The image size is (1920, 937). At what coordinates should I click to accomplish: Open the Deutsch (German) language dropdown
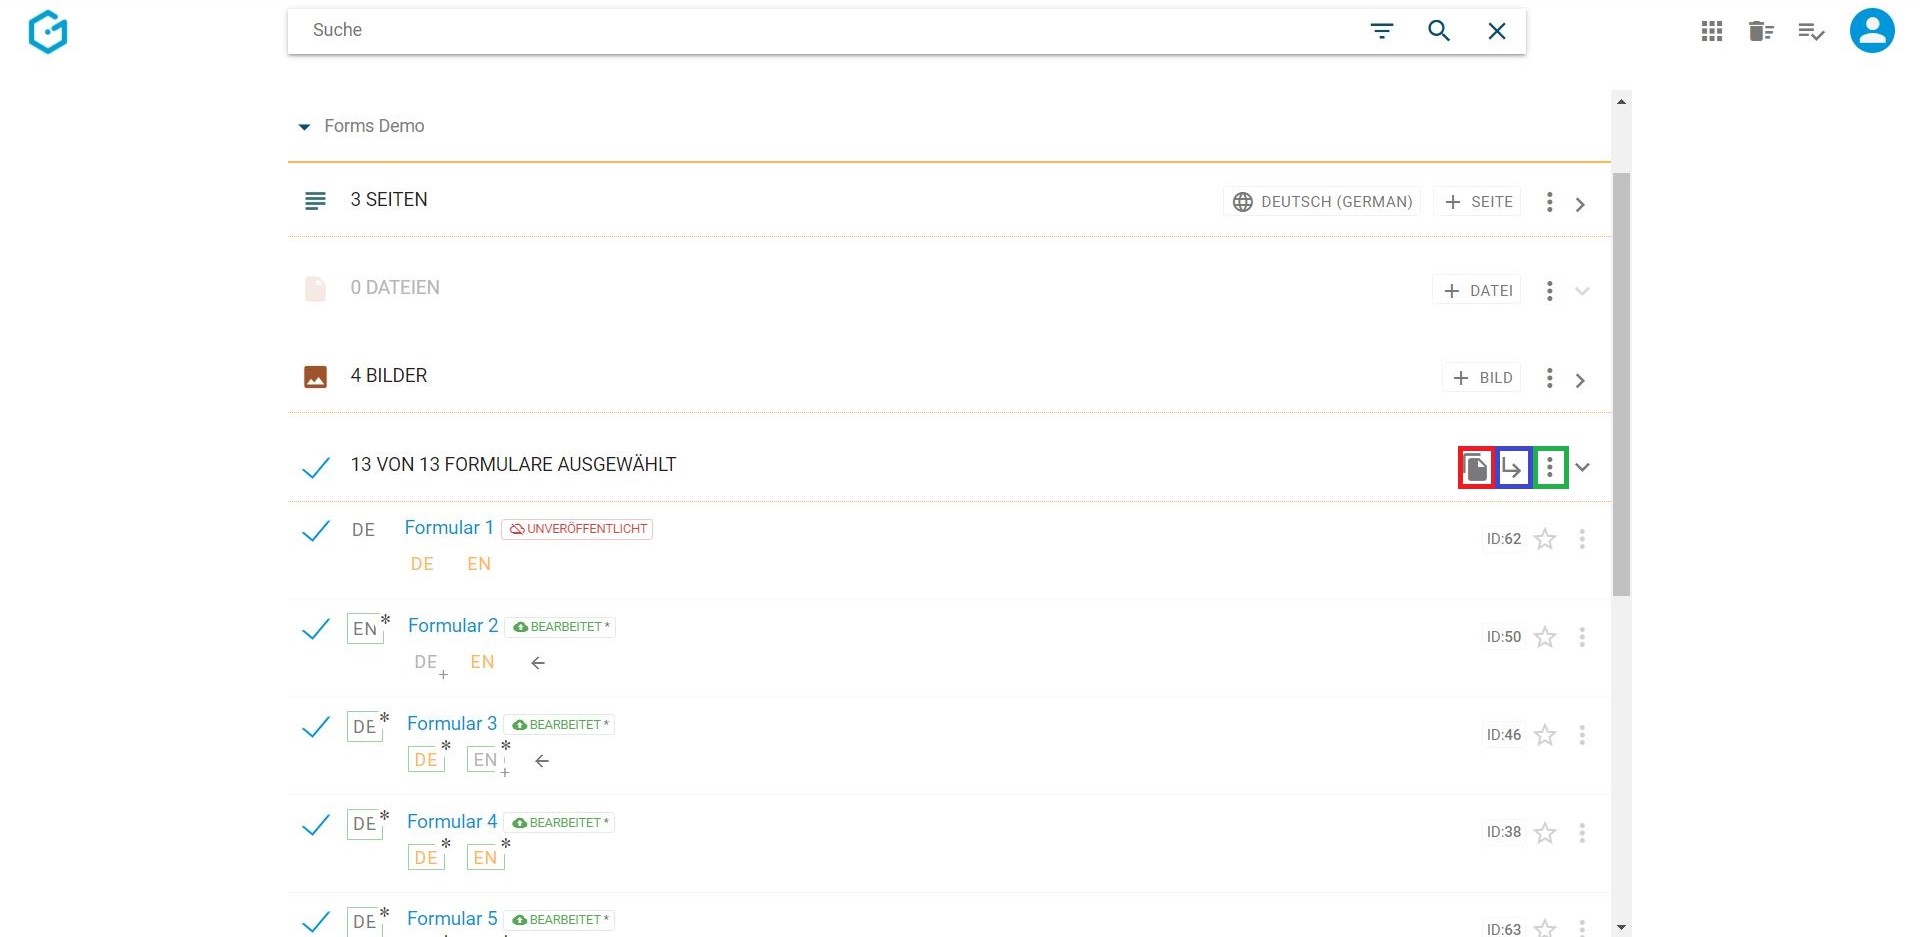point(1322,202)
